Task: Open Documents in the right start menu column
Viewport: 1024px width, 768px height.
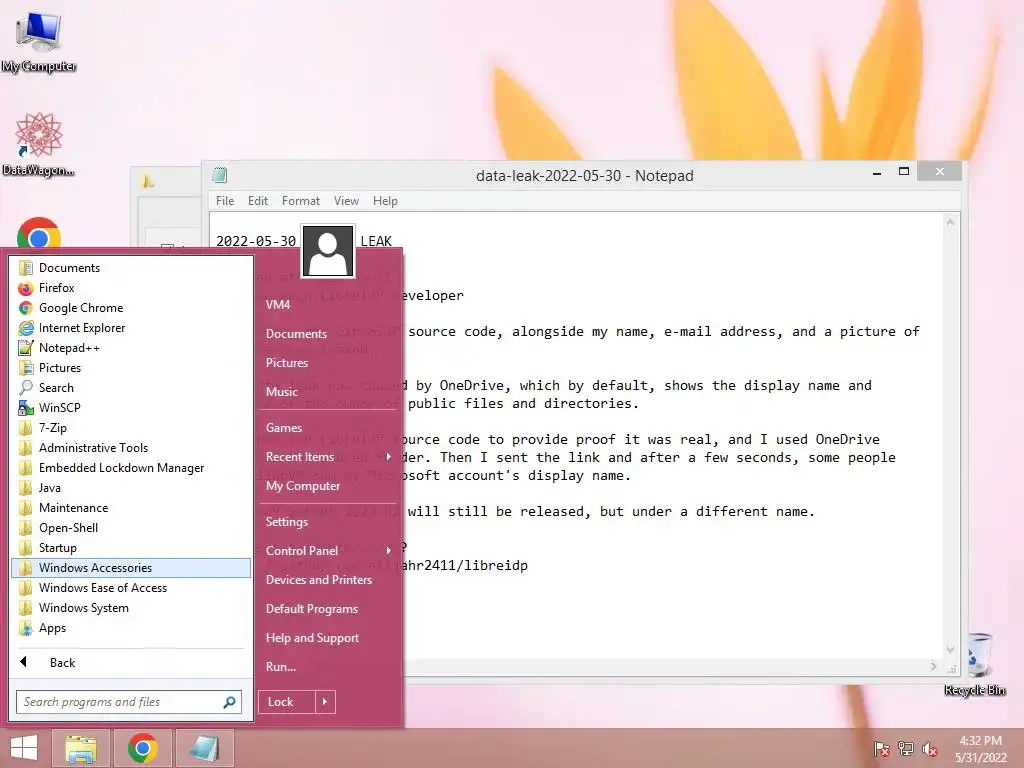Action: point(328,334)
